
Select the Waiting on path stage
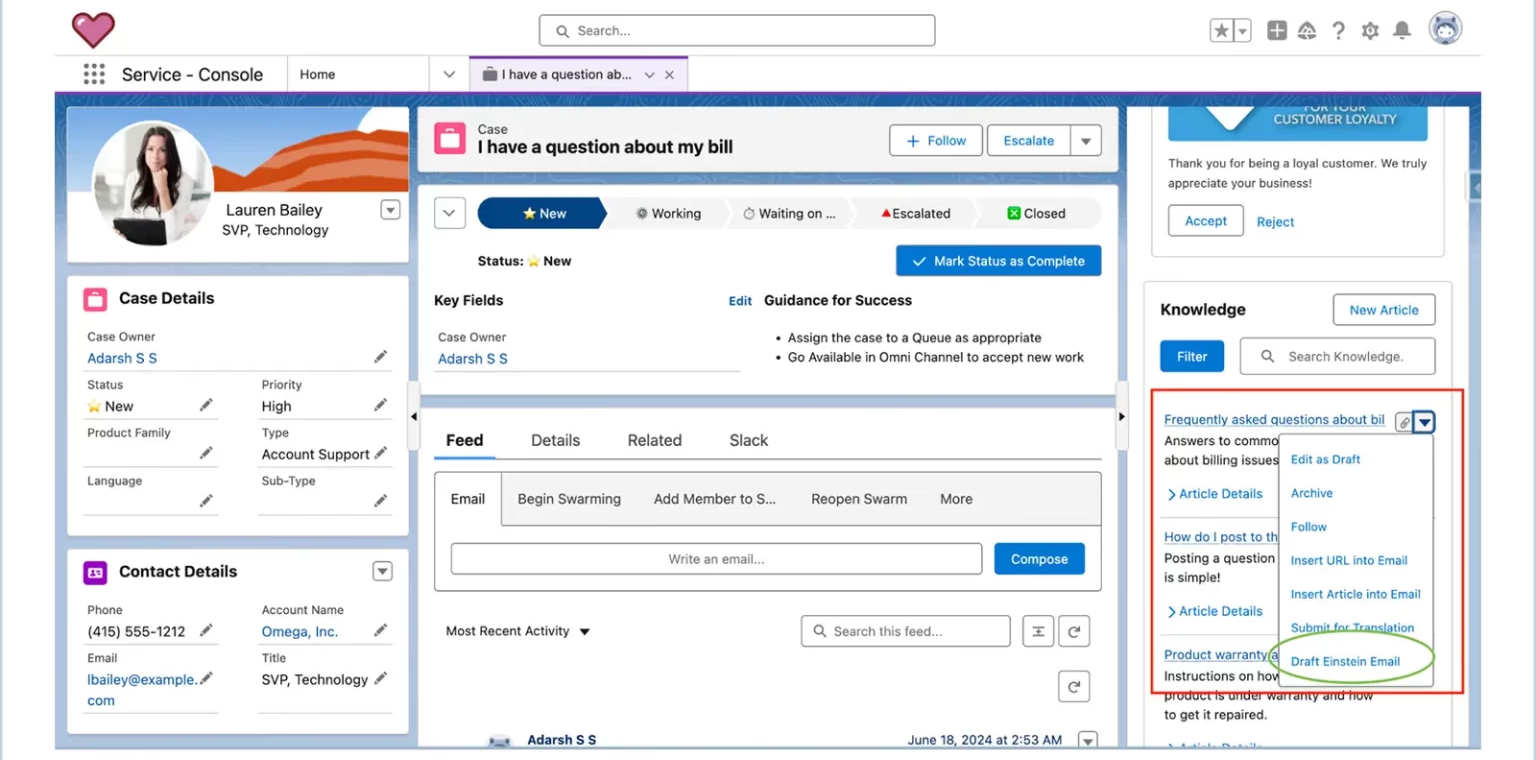[789, 213]
